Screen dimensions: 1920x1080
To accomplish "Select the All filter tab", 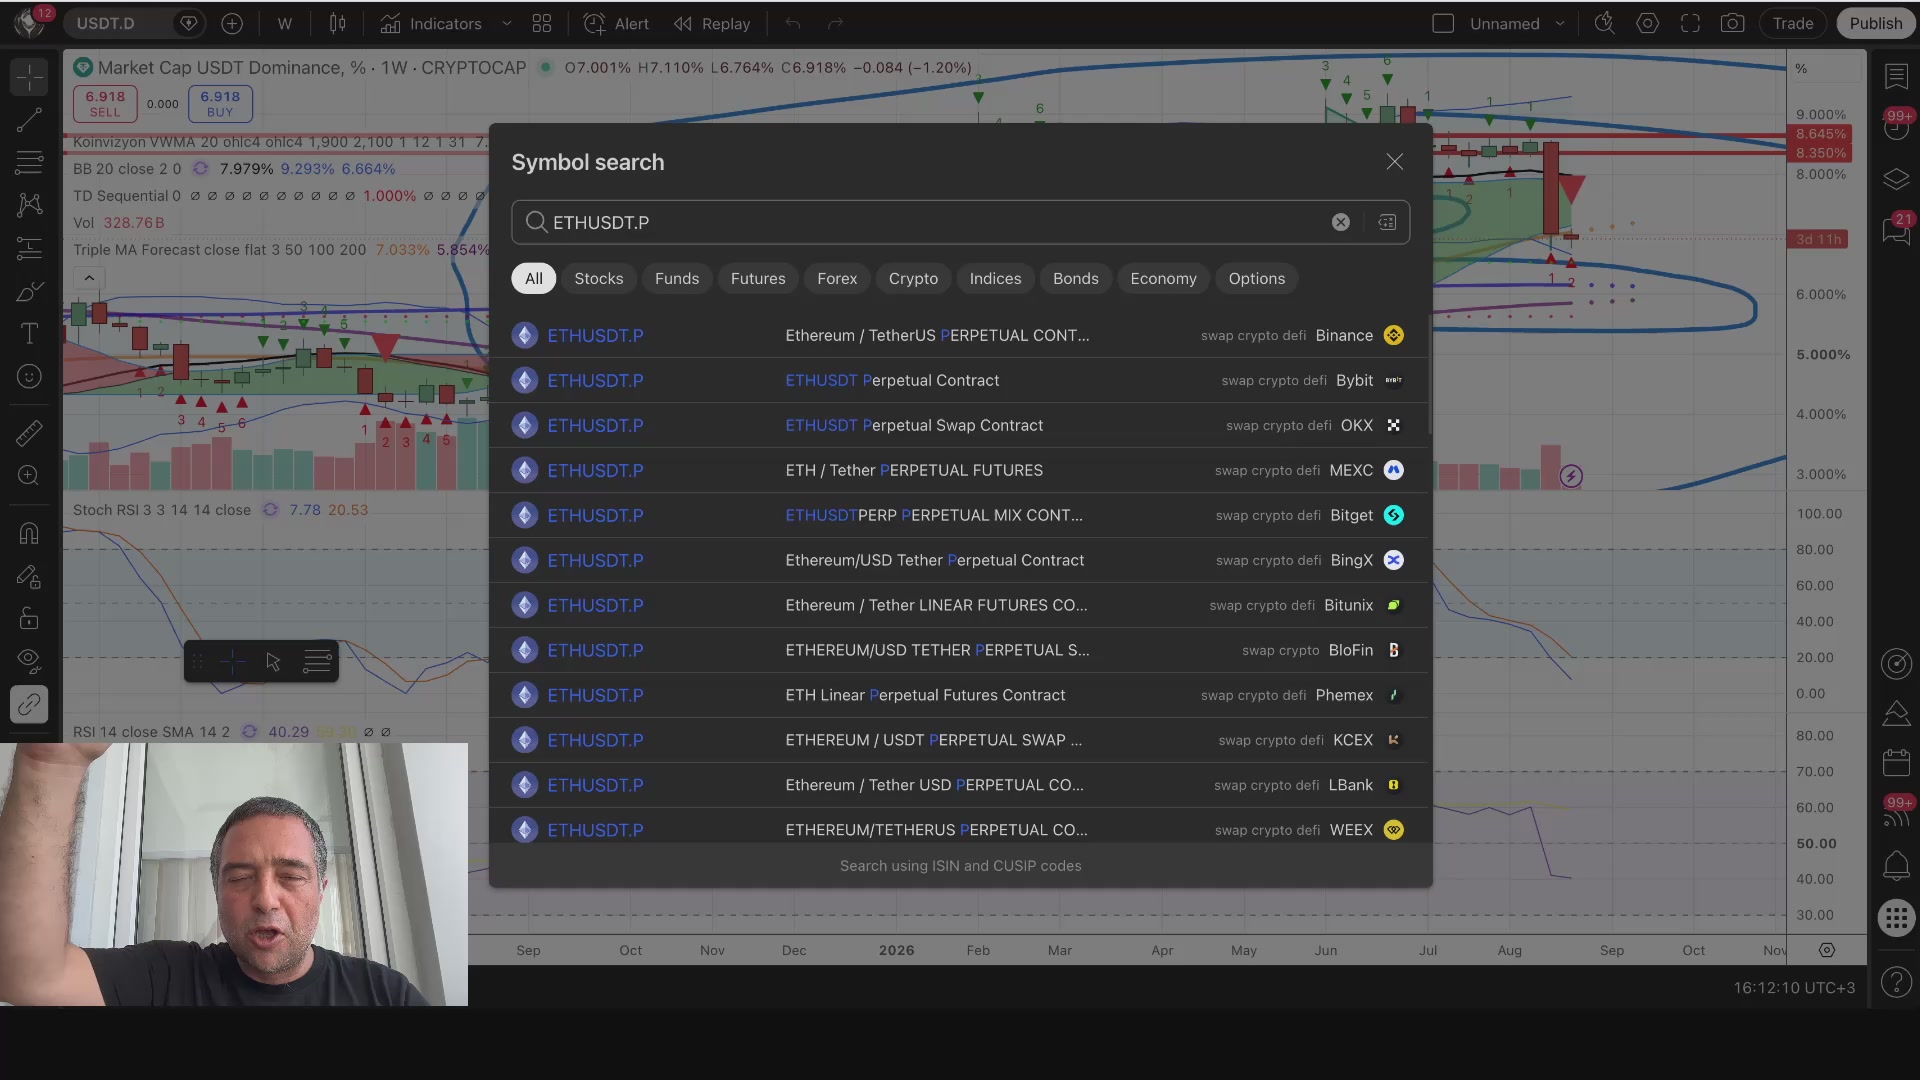I will click(x=534, y=279).
